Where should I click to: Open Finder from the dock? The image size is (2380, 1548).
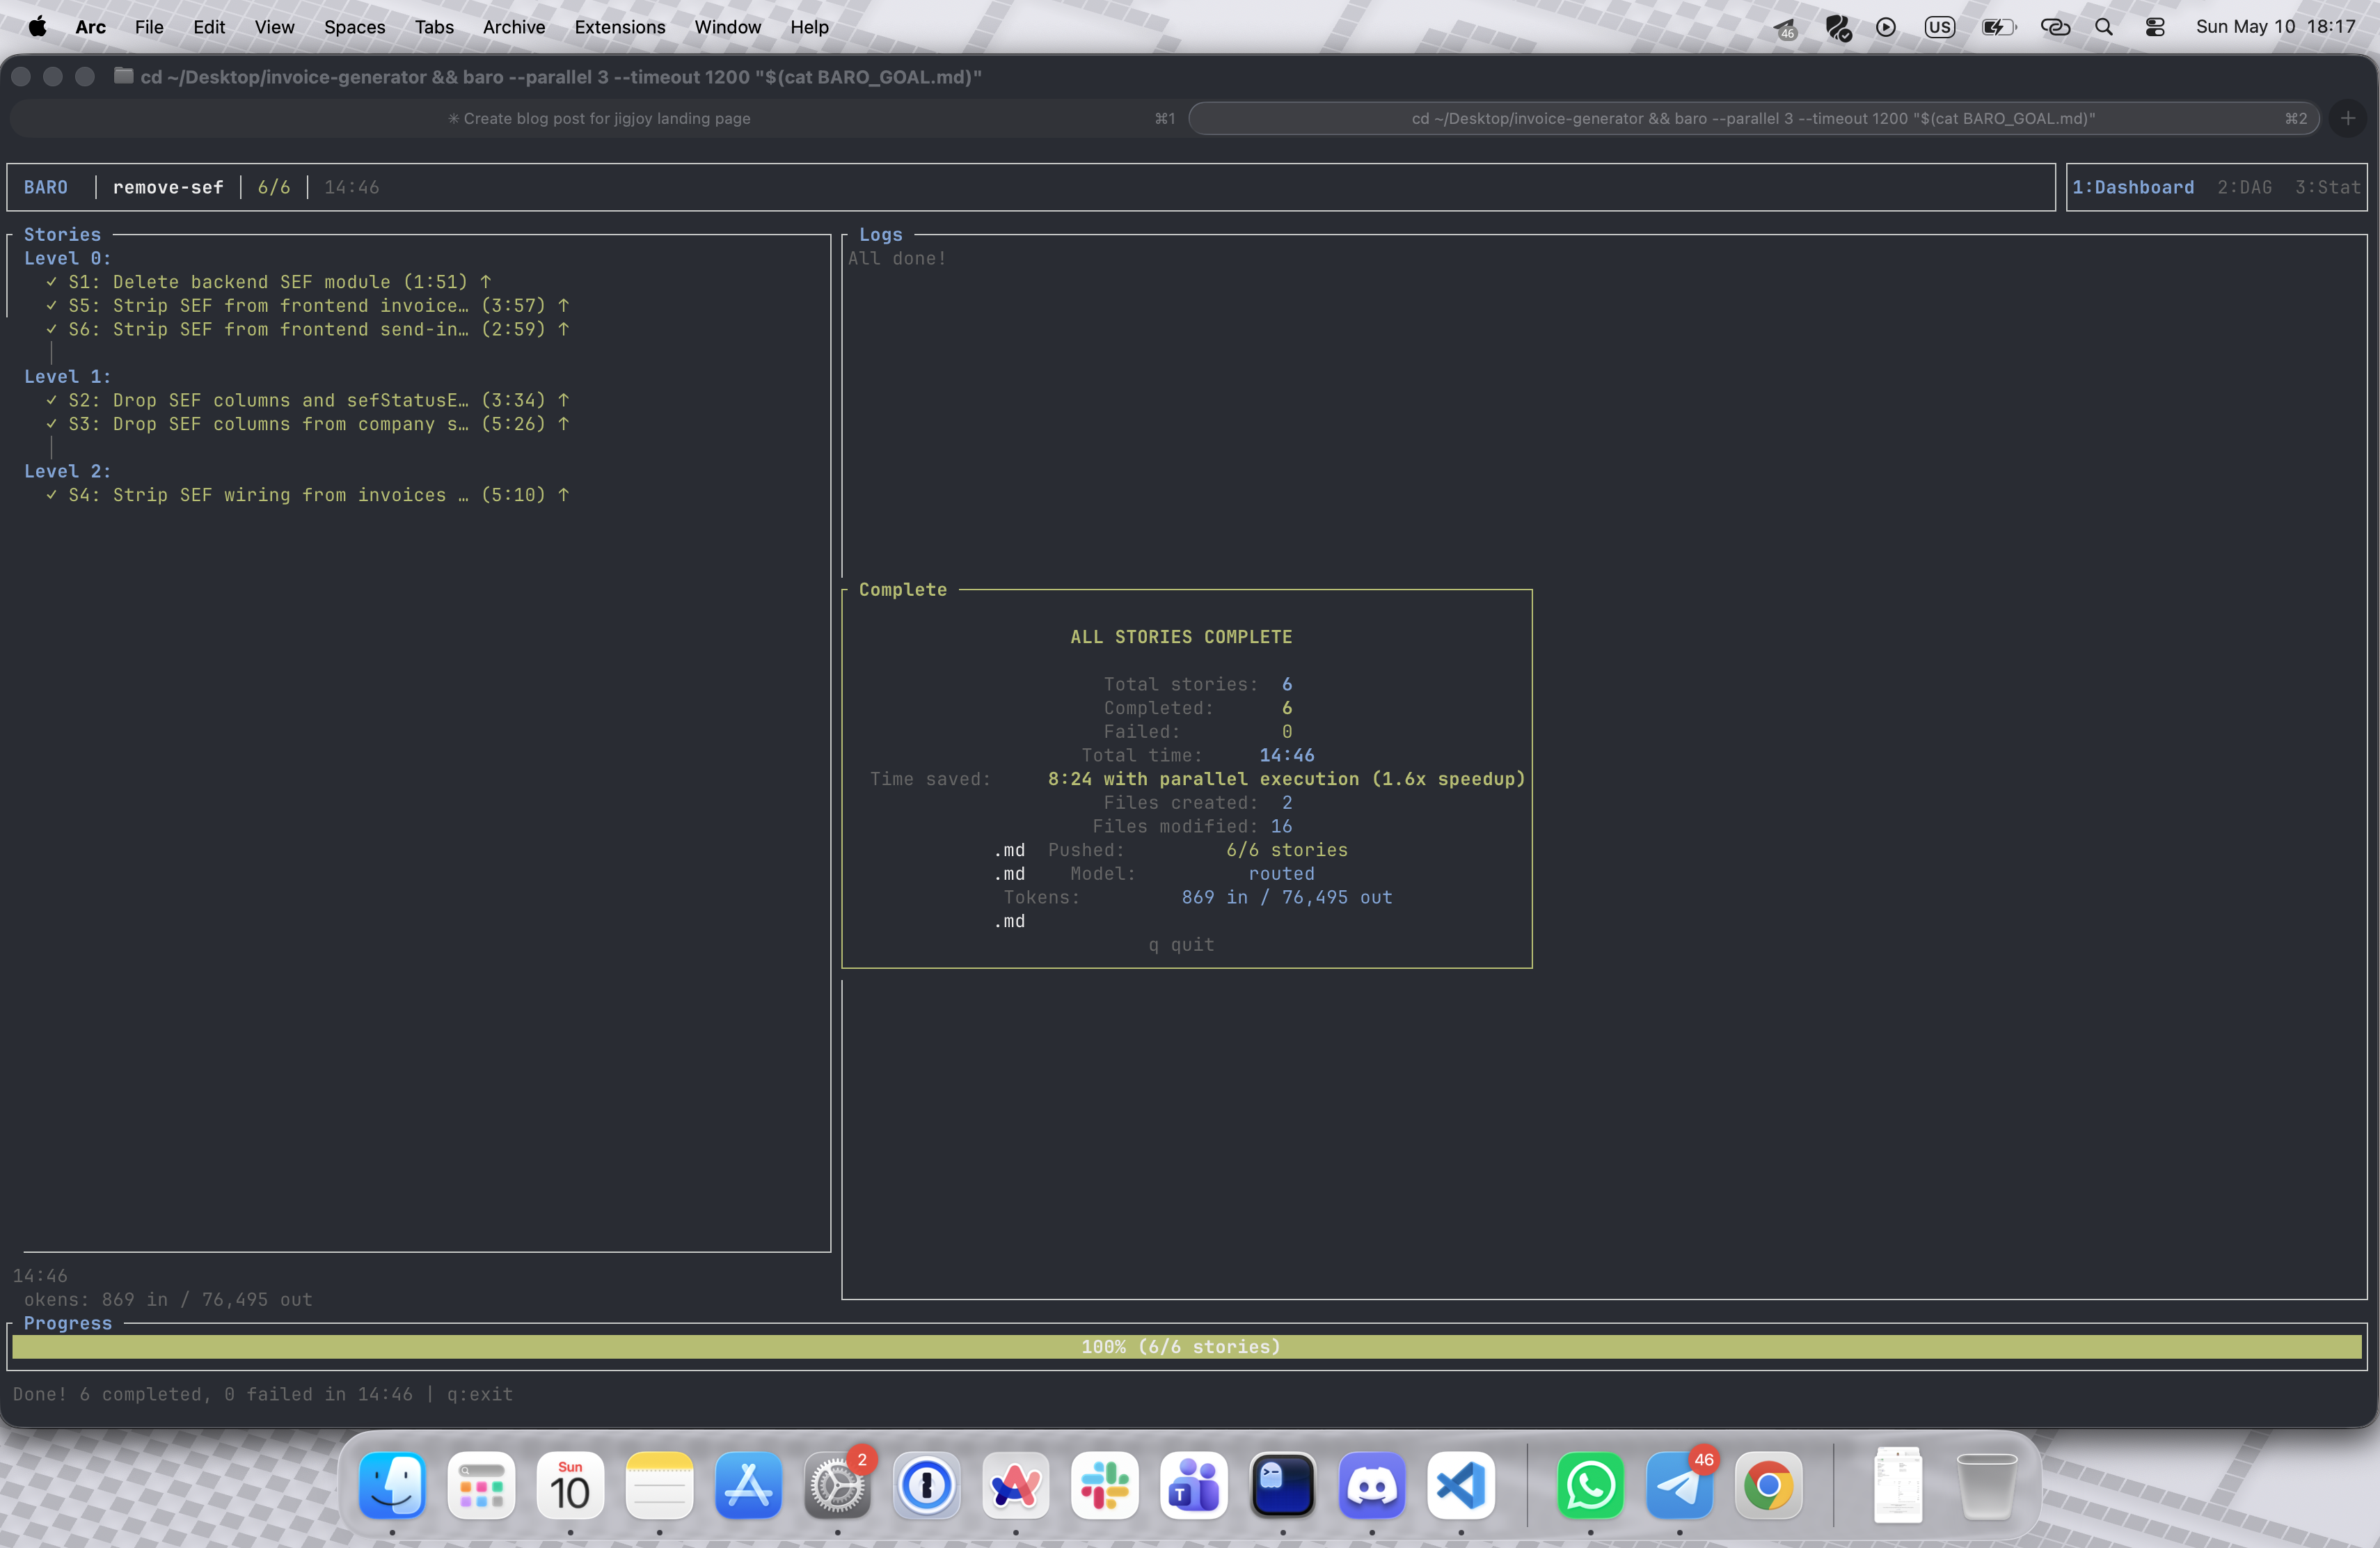tap(392, 1484)
